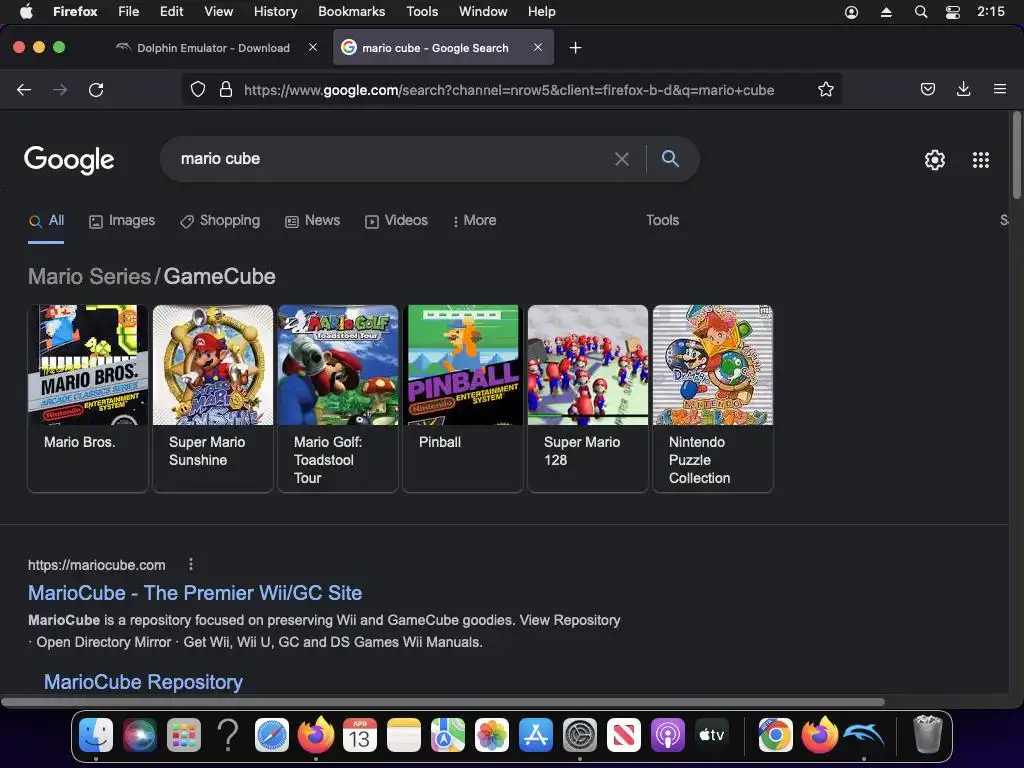Open the Trash in the Dock
Image resolution: width=1024 pixels, height=768 pixels.
(927, 735)
